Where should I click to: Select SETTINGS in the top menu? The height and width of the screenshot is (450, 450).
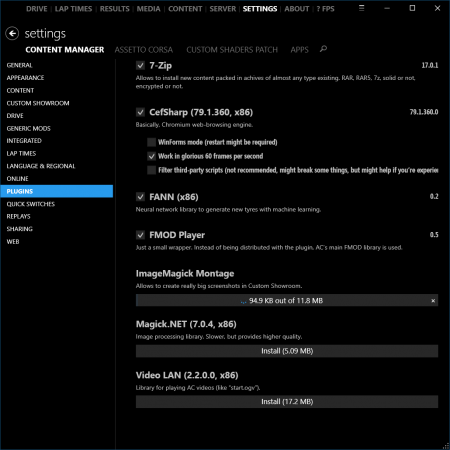260,9
